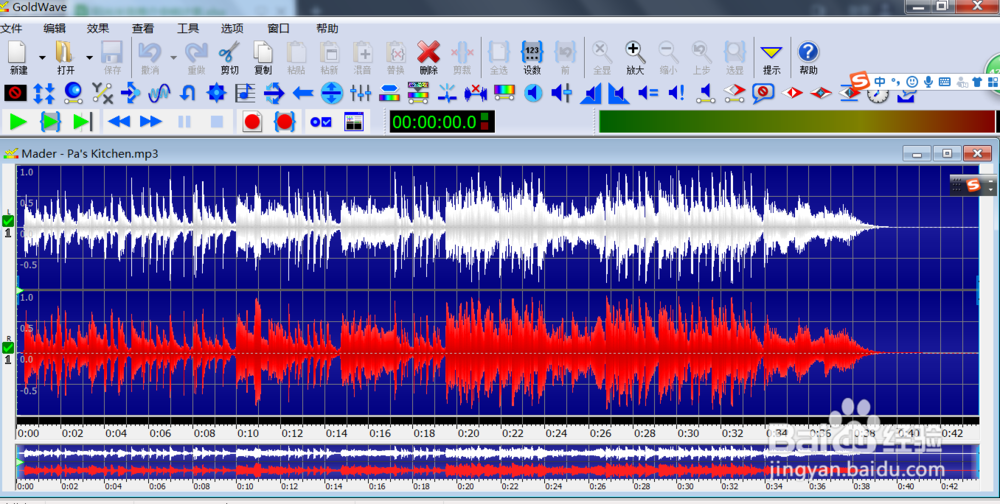This screenshot has width=1000, height=504.
Task: Click the speech bubble with red prohibition icon
Action: point(763,93)
